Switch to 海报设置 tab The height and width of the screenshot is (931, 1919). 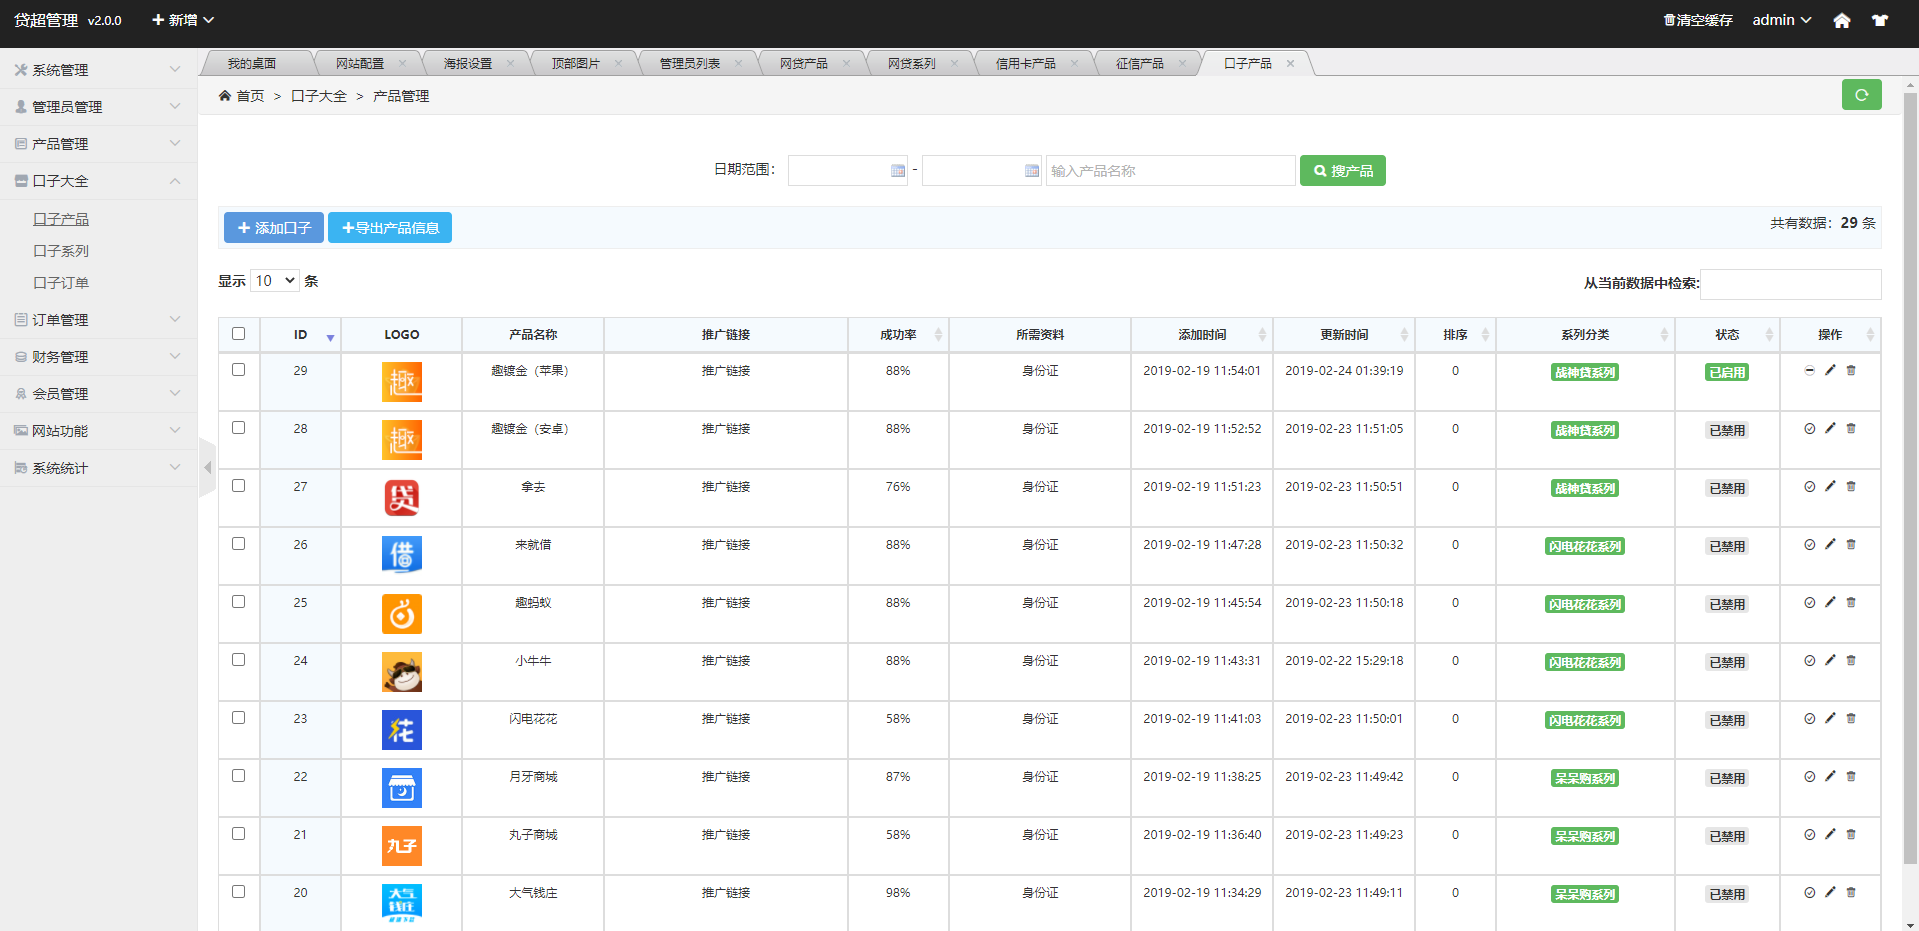[468, 63]
